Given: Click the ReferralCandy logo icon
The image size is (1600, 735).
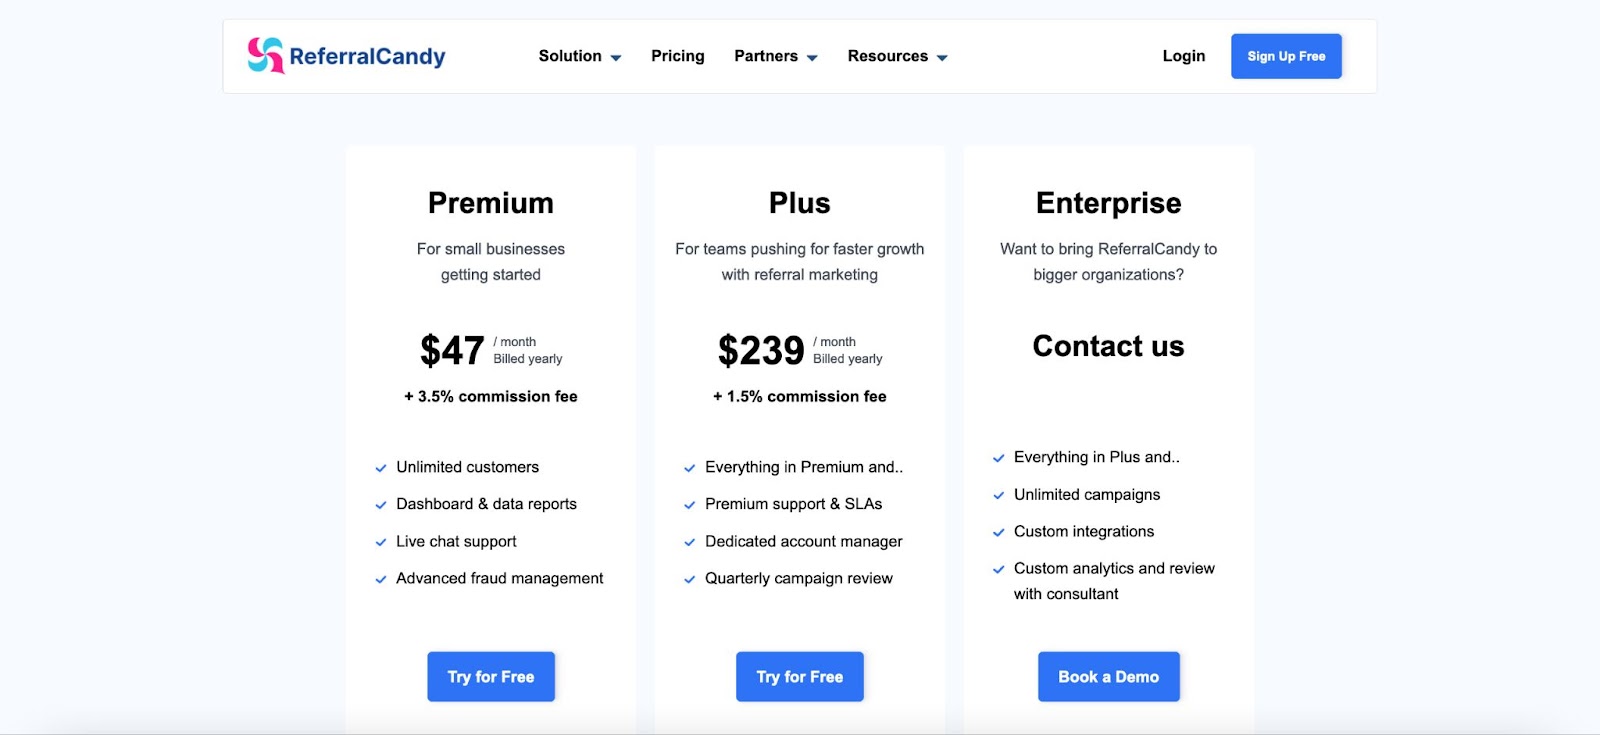Looking at the screenshot, I should (262, 56).
